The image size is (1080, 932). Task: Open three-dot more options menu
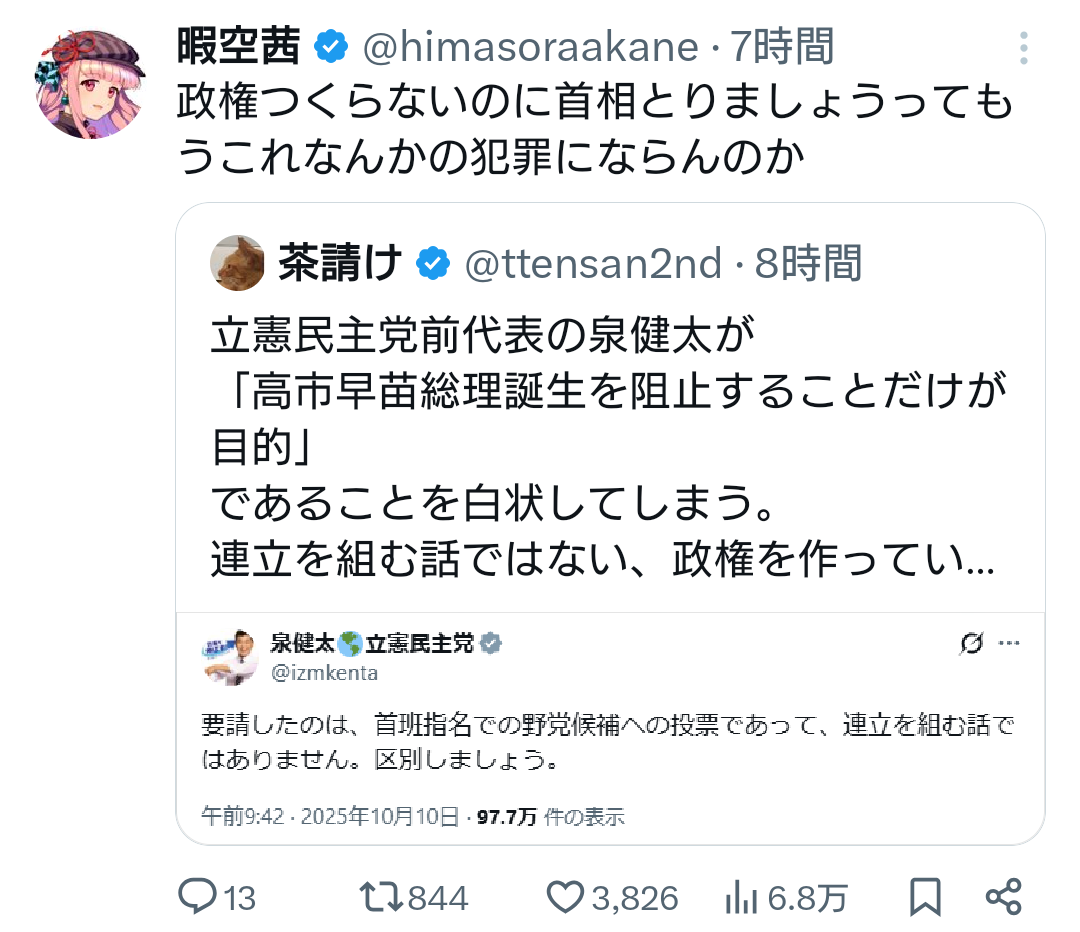1023,47
